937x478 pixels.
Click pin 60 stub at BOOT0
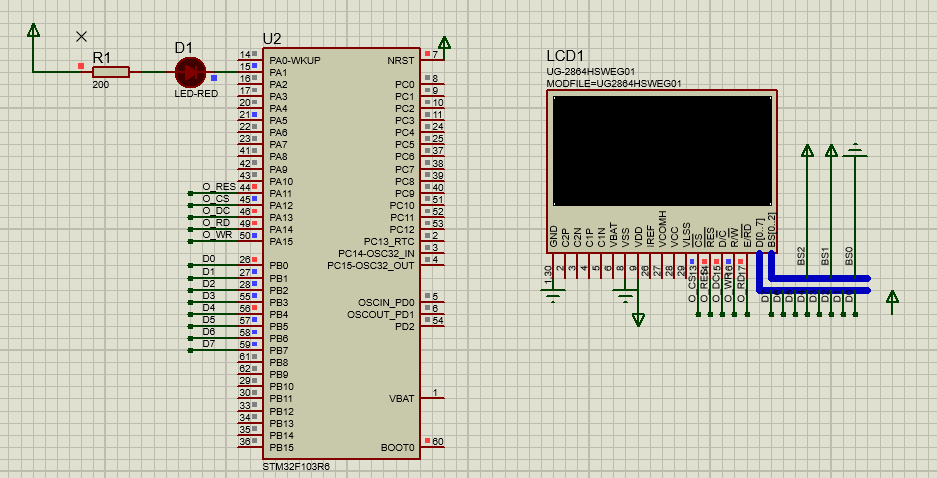(x=432, y=447)
